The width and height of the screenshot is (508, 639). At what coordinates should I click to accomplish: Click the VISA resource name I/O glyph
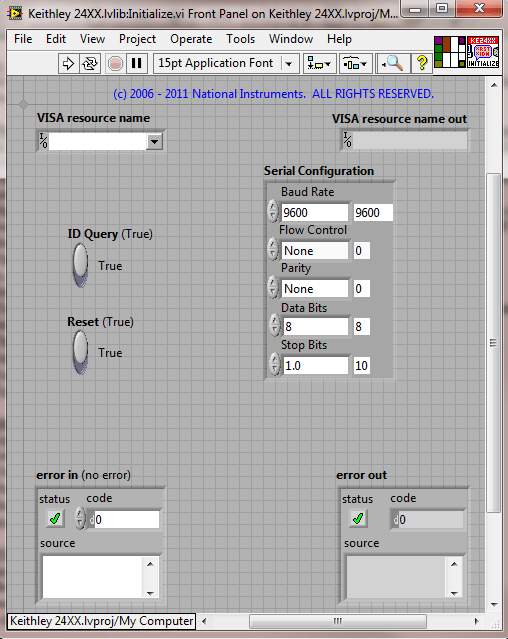coord(43,141)
